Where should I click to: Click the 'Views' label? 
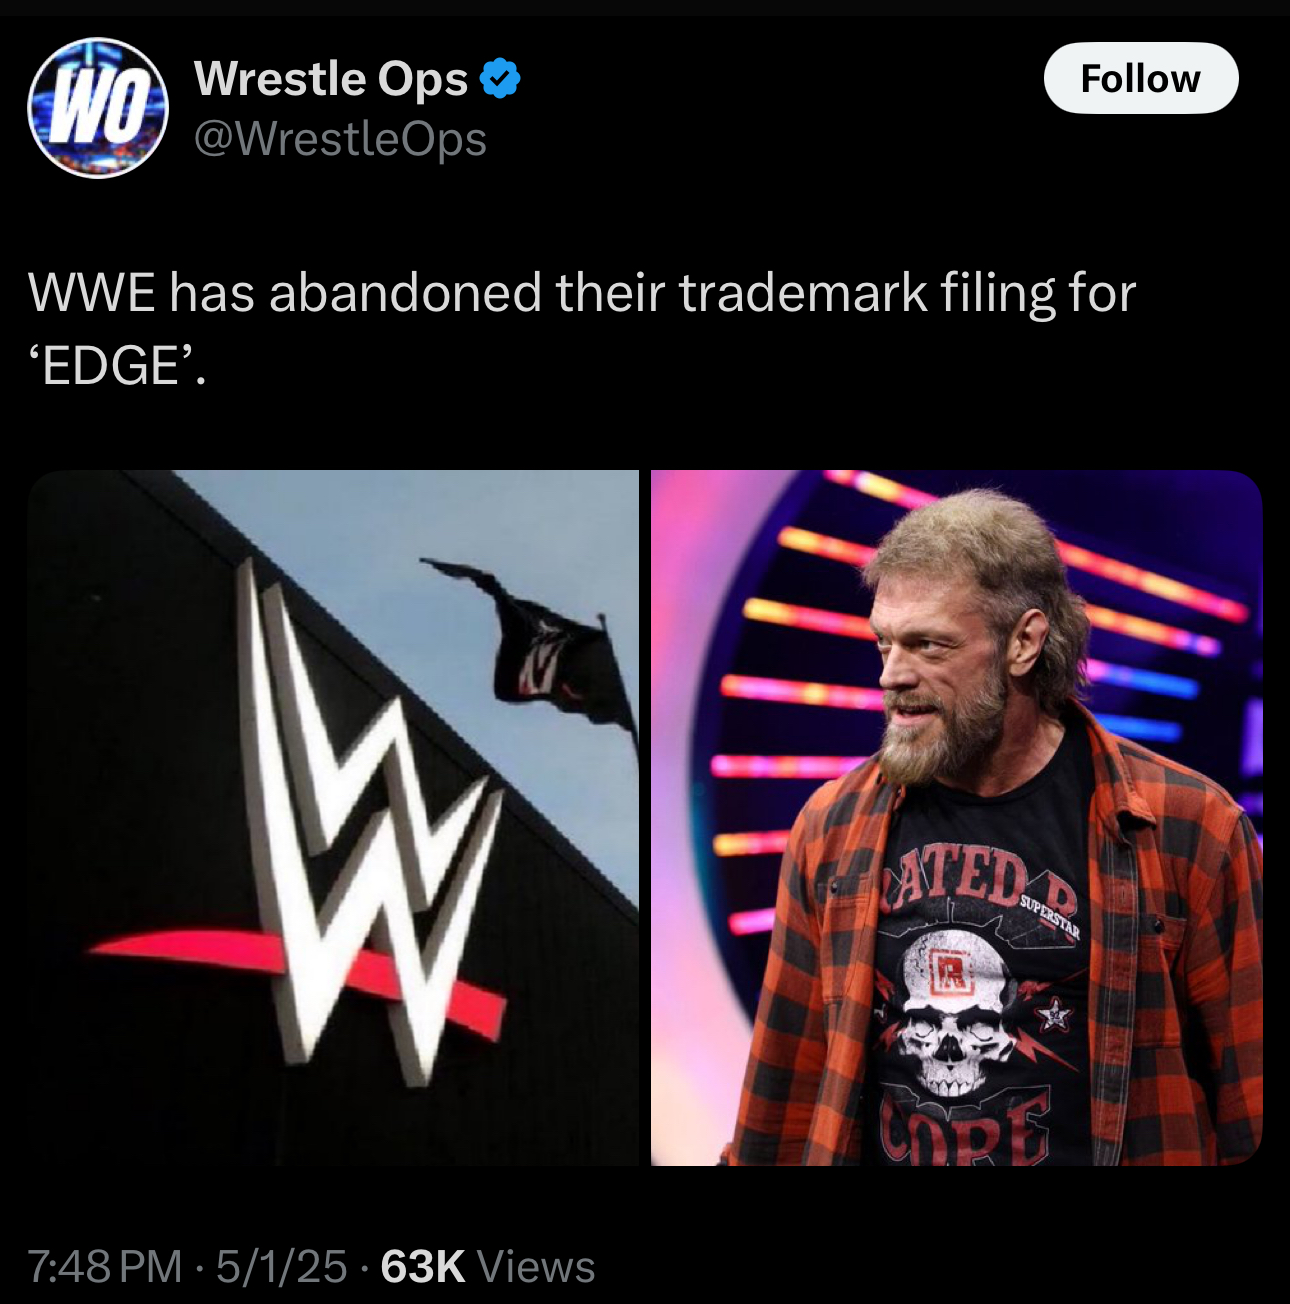click(x=536, y=1266)
